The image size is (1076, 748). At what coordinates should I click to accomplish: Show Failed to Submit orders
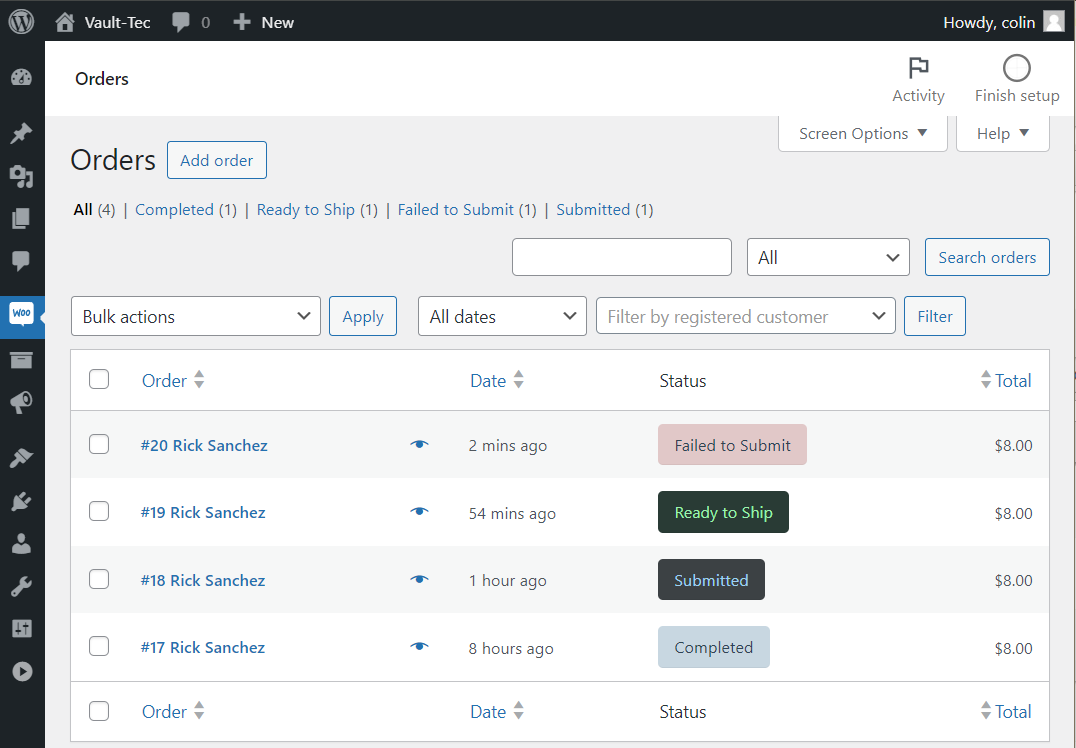456,210
